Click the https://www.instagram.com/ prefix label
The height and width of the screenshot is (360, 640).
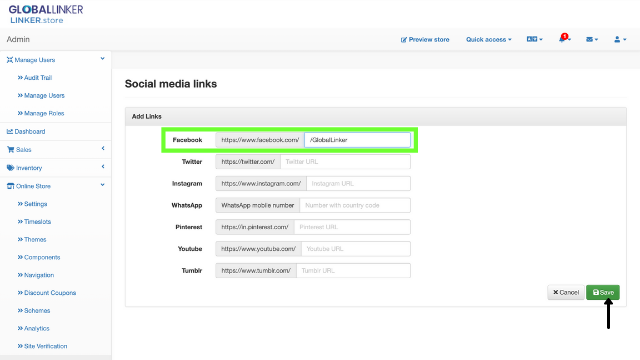point(261,184)
